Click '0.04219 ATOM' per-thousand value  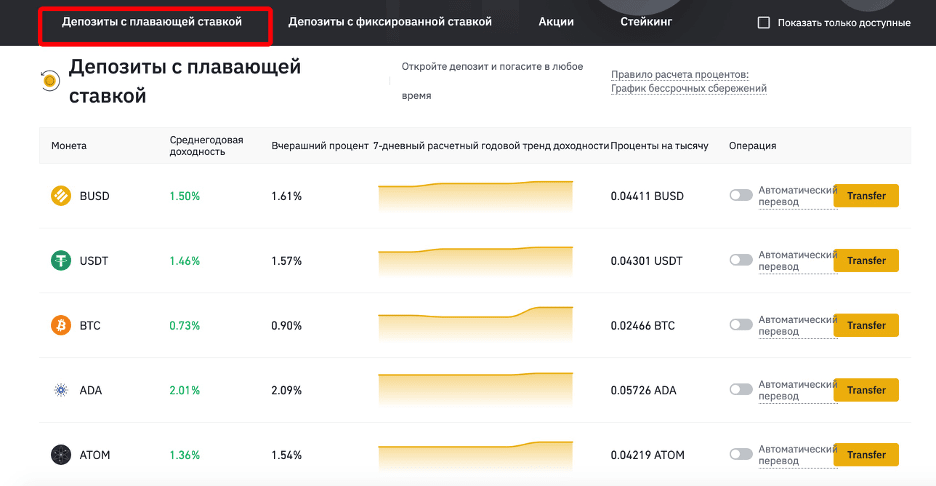(x=648, y=455)
